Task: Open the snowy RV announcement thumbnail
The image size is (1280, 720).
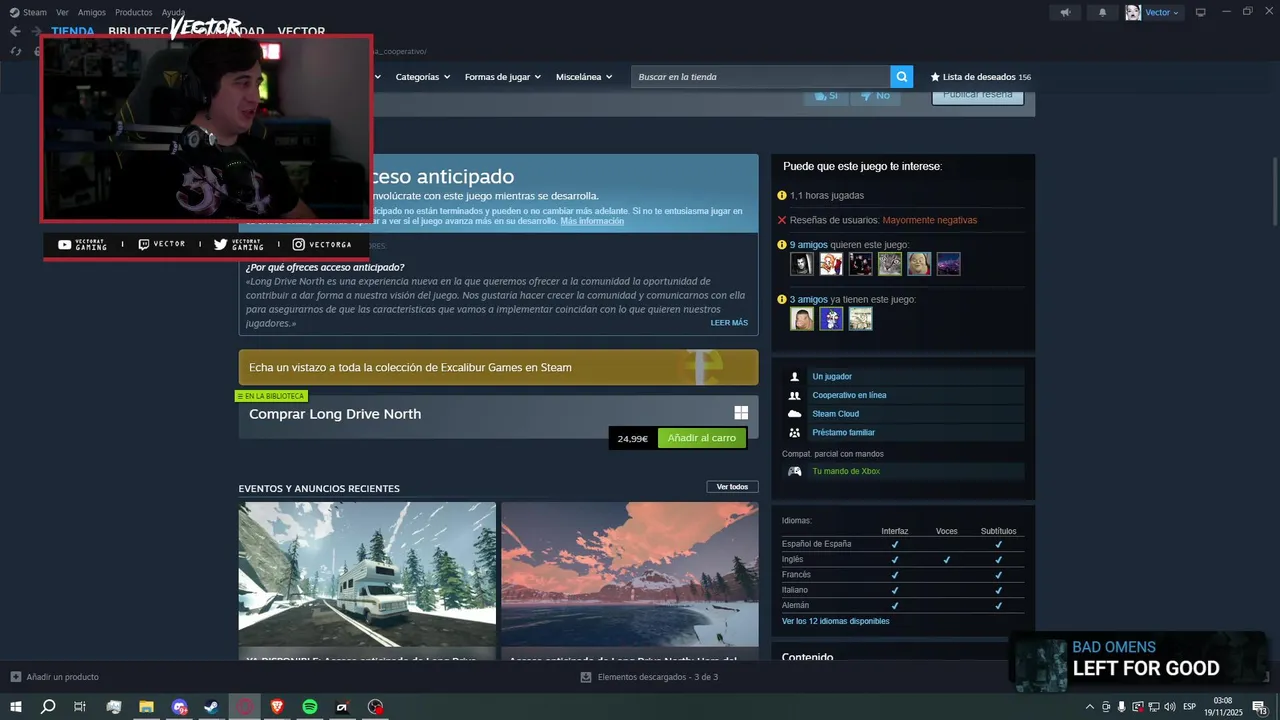Action: pyautogui.click(x=367, y=574)
